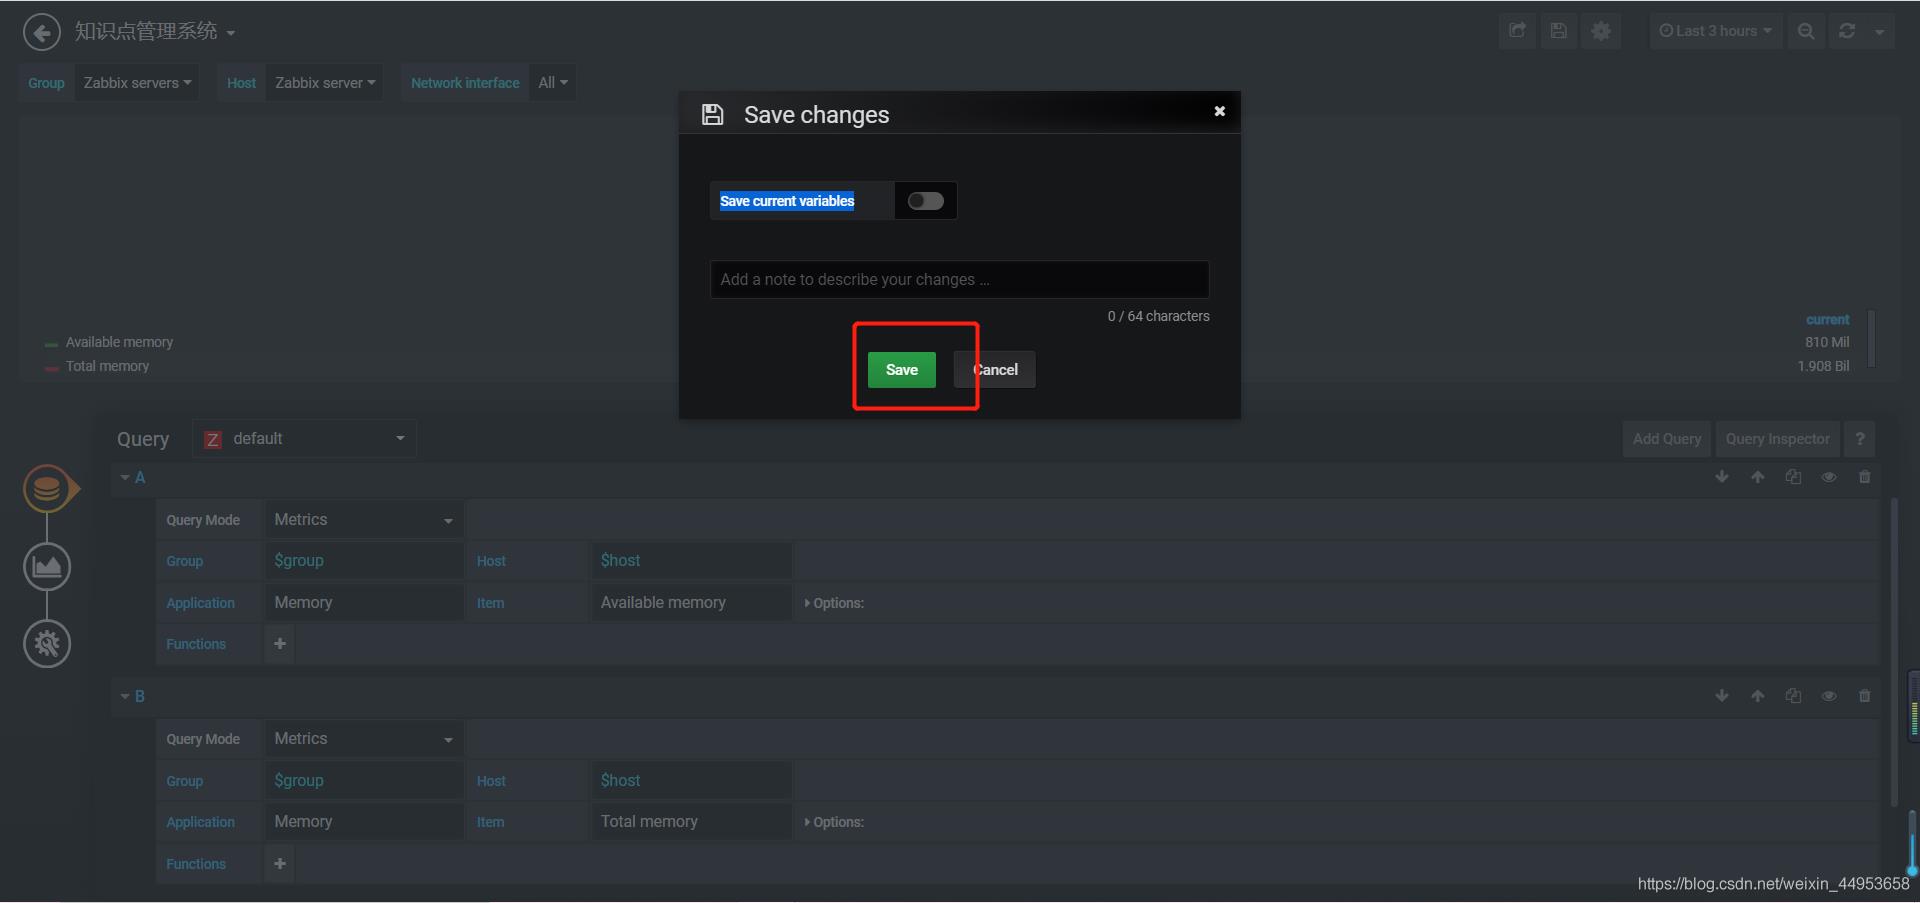Open the Host variable Zabbix server dropdown
Screen dimensions: 1920x903
[325, 83]
